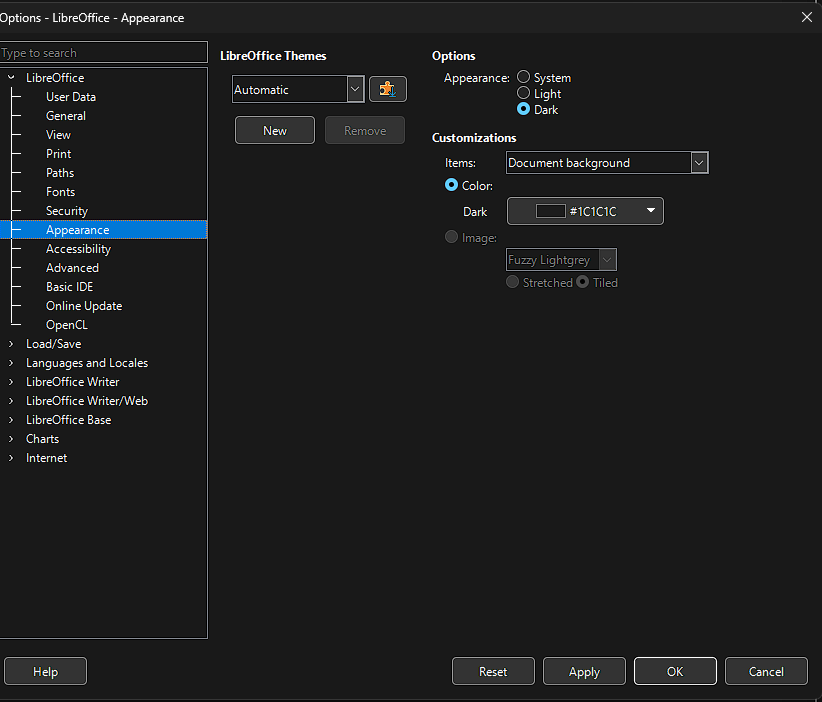Open the Fuzzy Lightgrey image dropdown
822x702 pixels.
pos(561,260)
